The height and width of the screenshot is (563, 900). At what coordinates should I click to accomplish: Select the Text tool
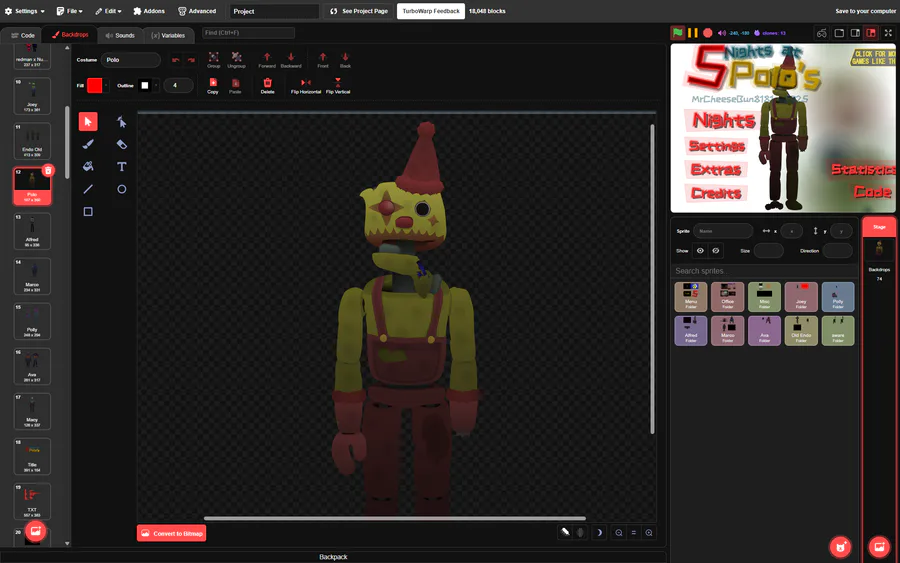[x=122, y=166]
